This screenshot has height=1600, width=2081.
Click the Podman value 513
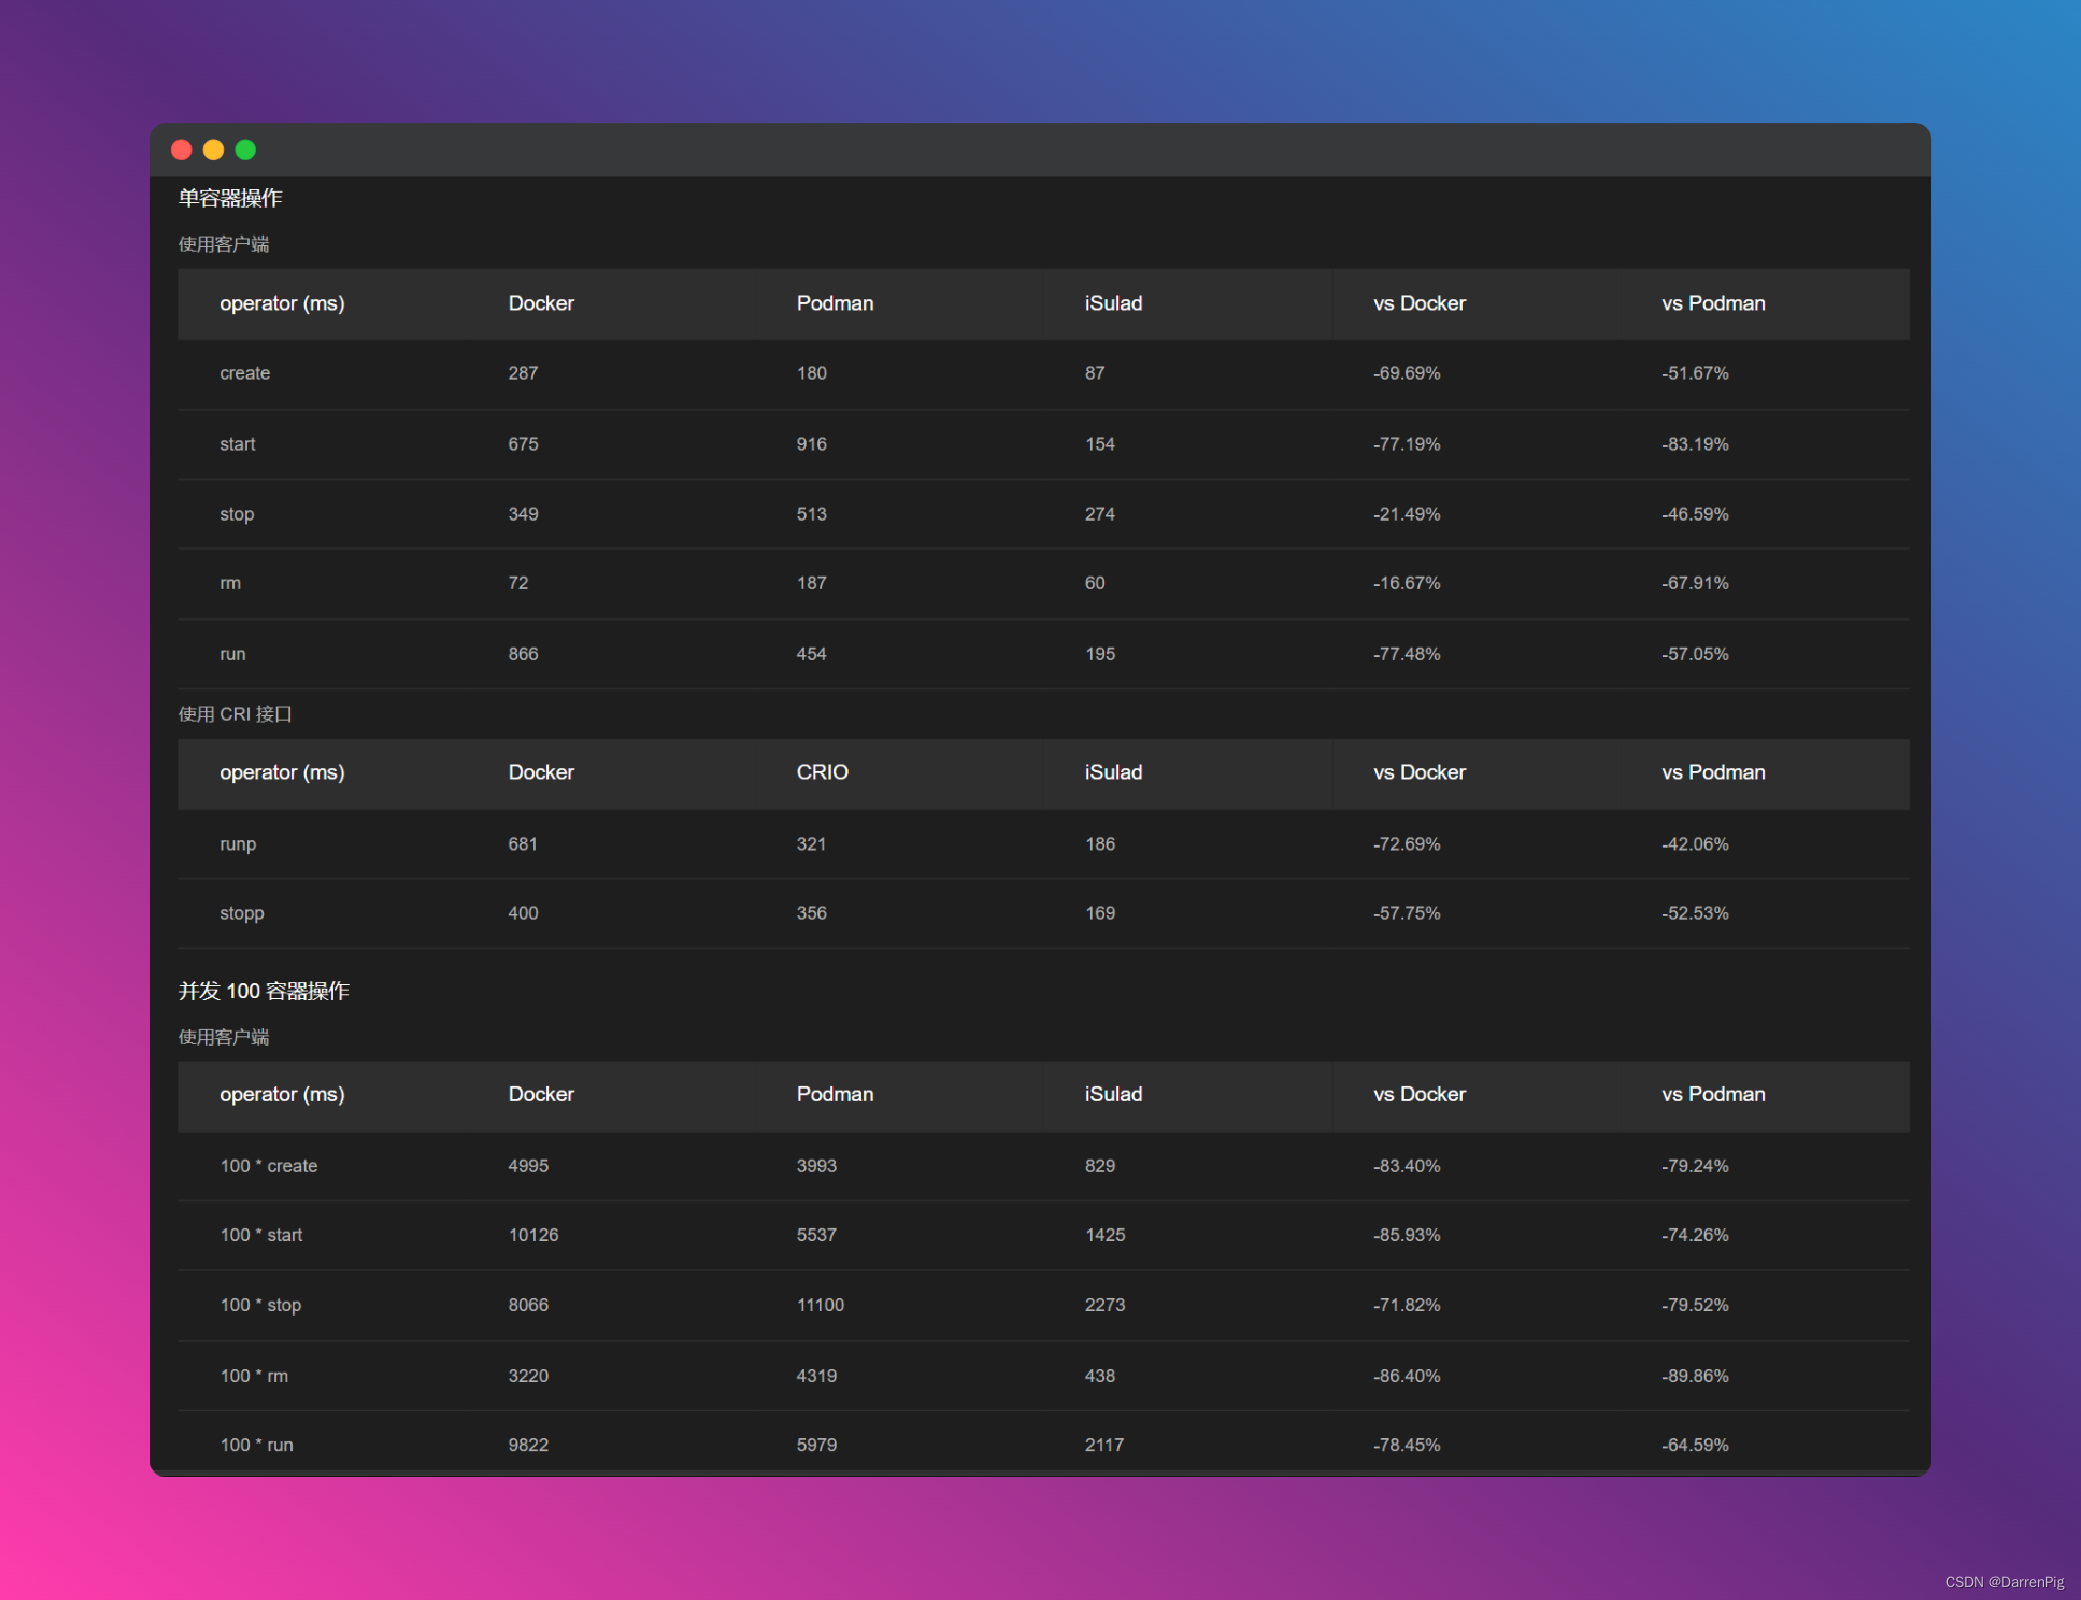[811, 514]
